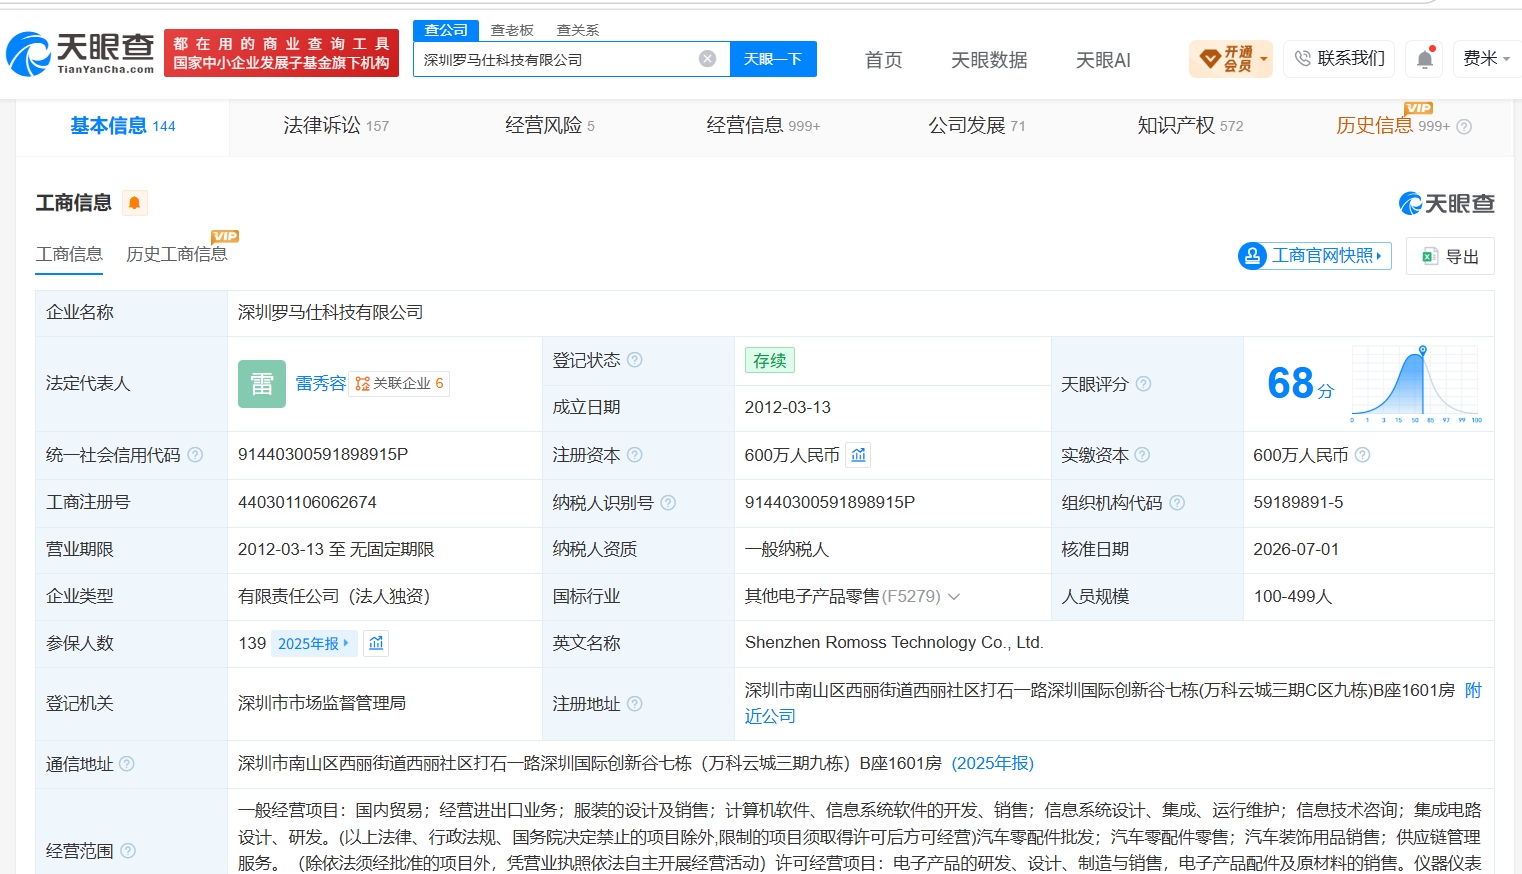Screen dimensions: 1522x874
Task: Click help icon beside 通信地址
Action: [x=127, y=764]
